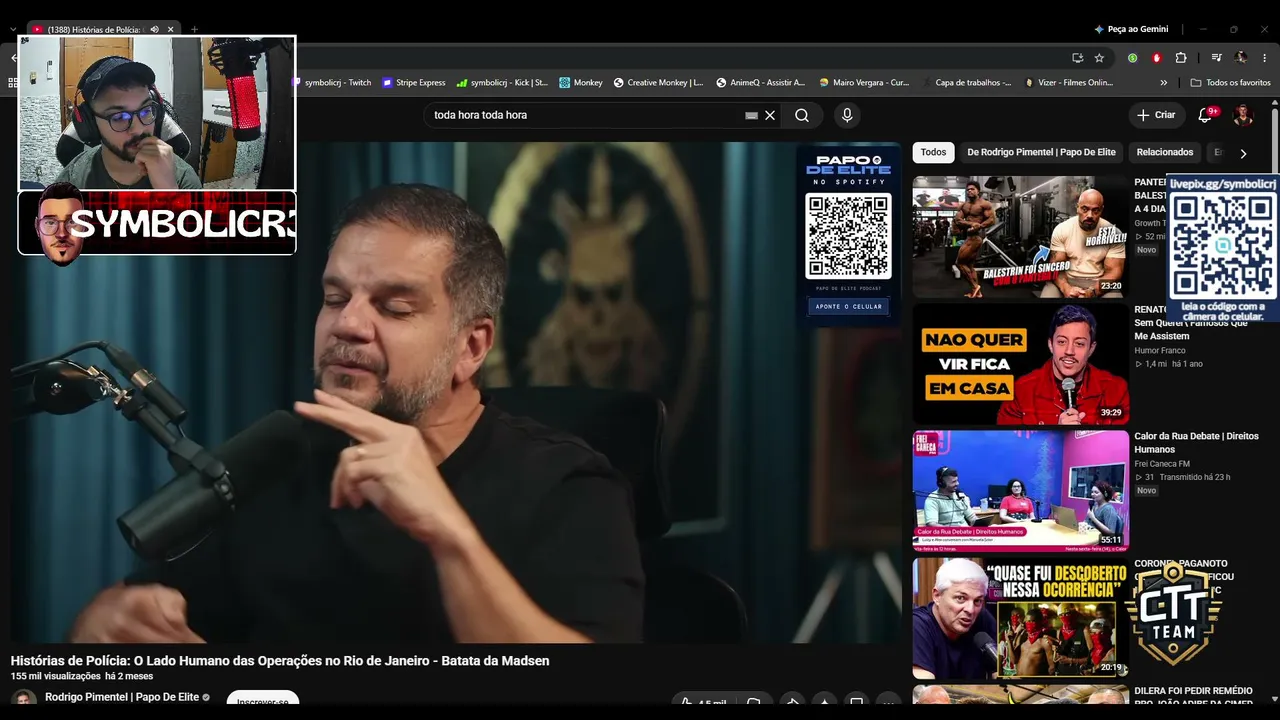Click the SYMBOLICRJ streamer name banner

[157, 223]
